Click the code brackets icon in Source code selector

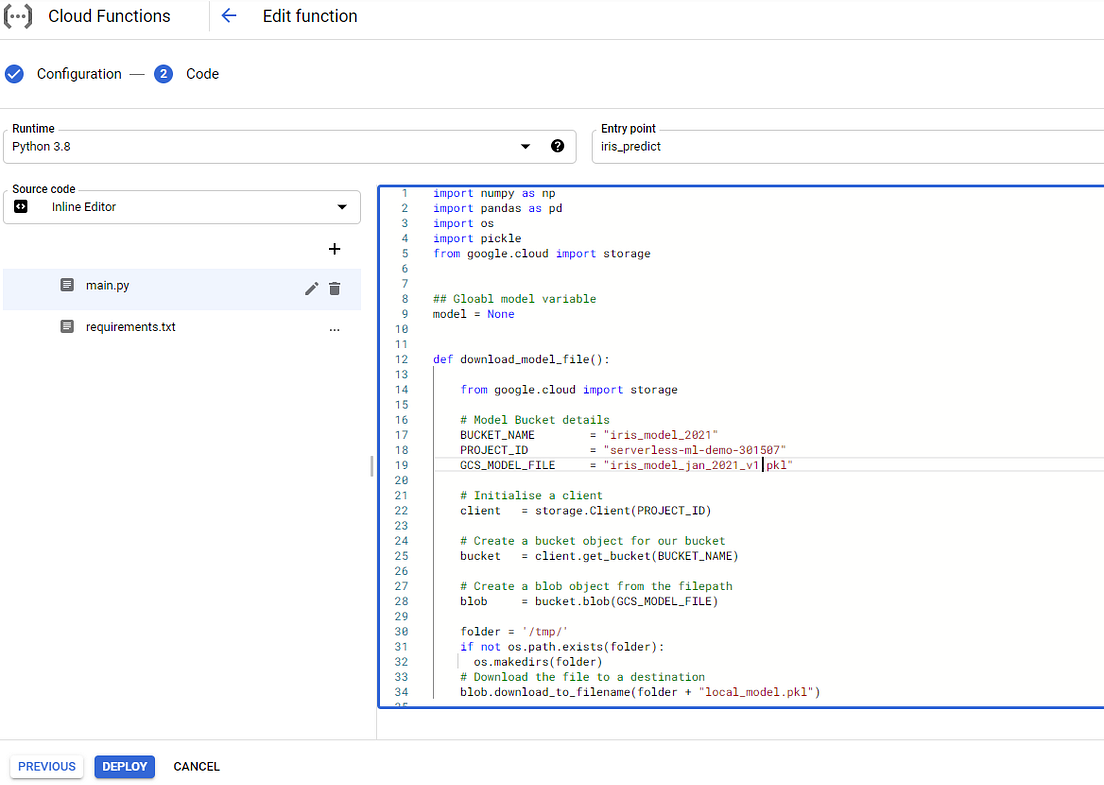22,207
